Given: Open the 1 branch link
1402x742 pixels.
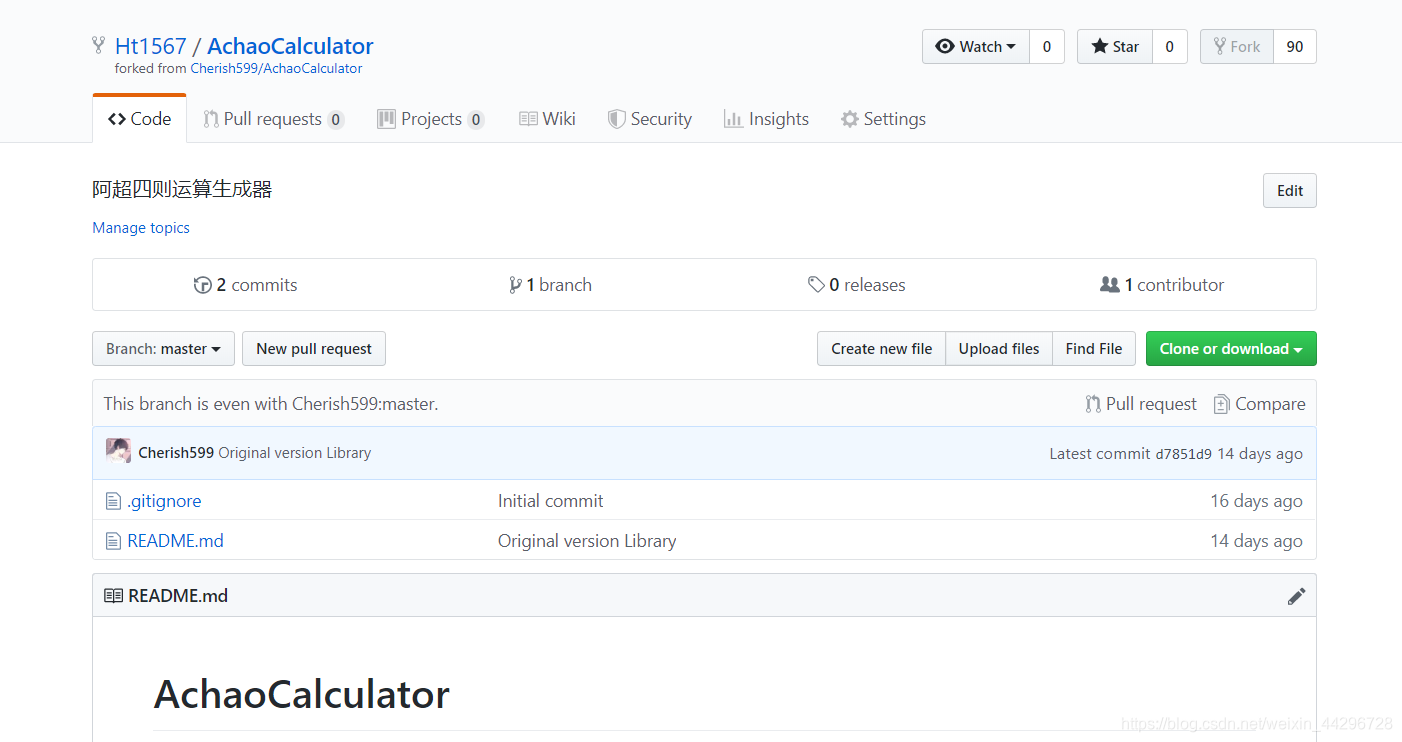Looking at the screenshot, I should 551,285.
